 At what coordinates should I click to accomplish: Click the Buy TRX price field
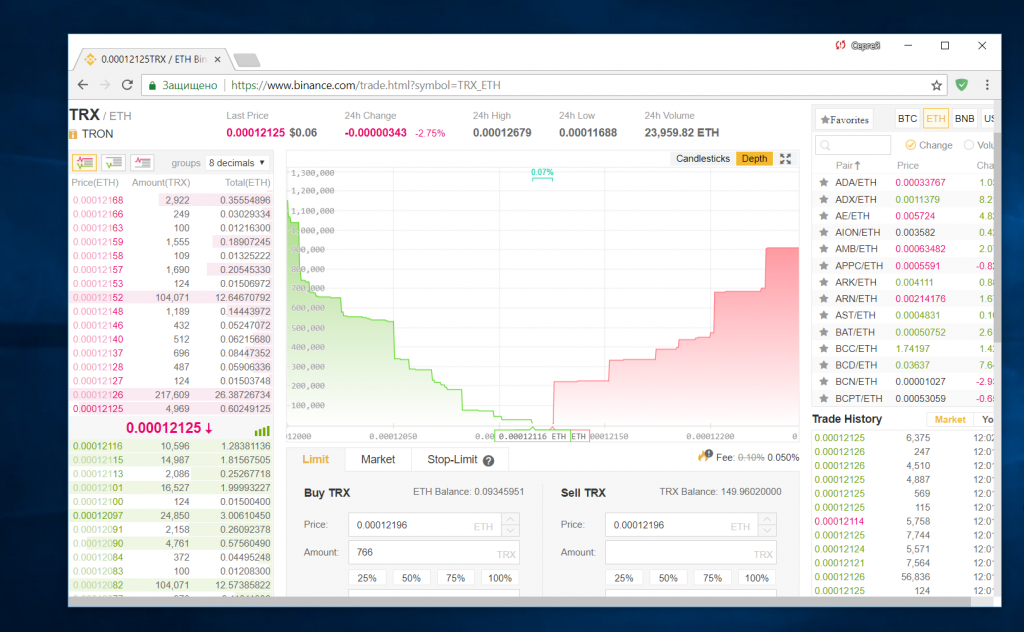pos(425,525)
